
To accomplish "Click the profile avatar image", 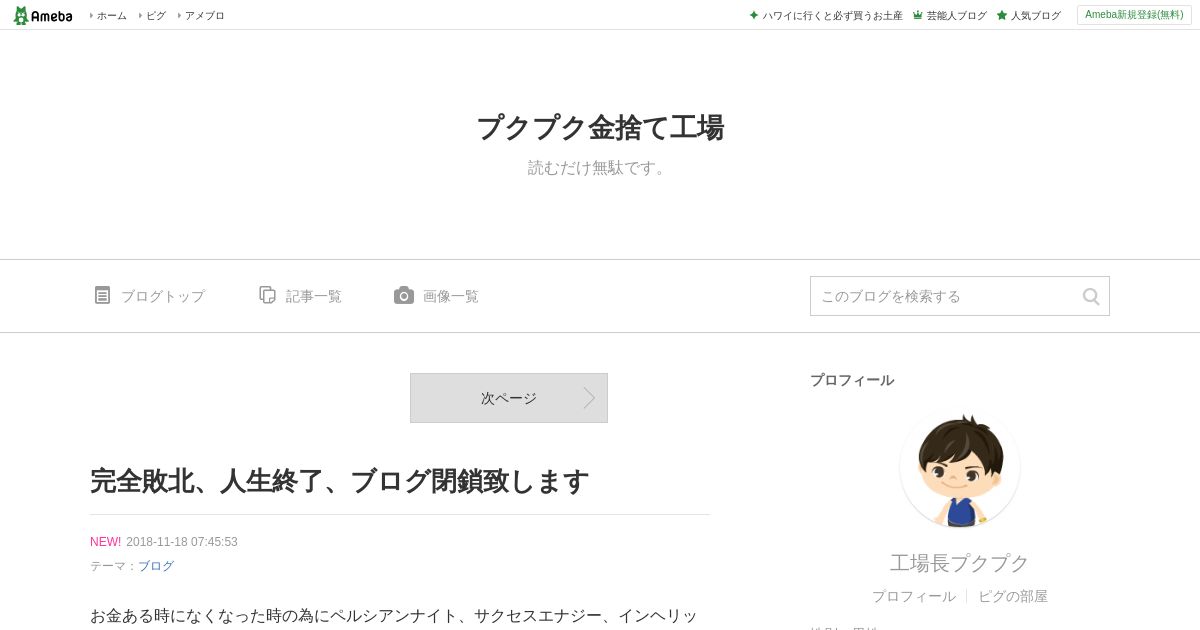I will [x=960, y=468].
